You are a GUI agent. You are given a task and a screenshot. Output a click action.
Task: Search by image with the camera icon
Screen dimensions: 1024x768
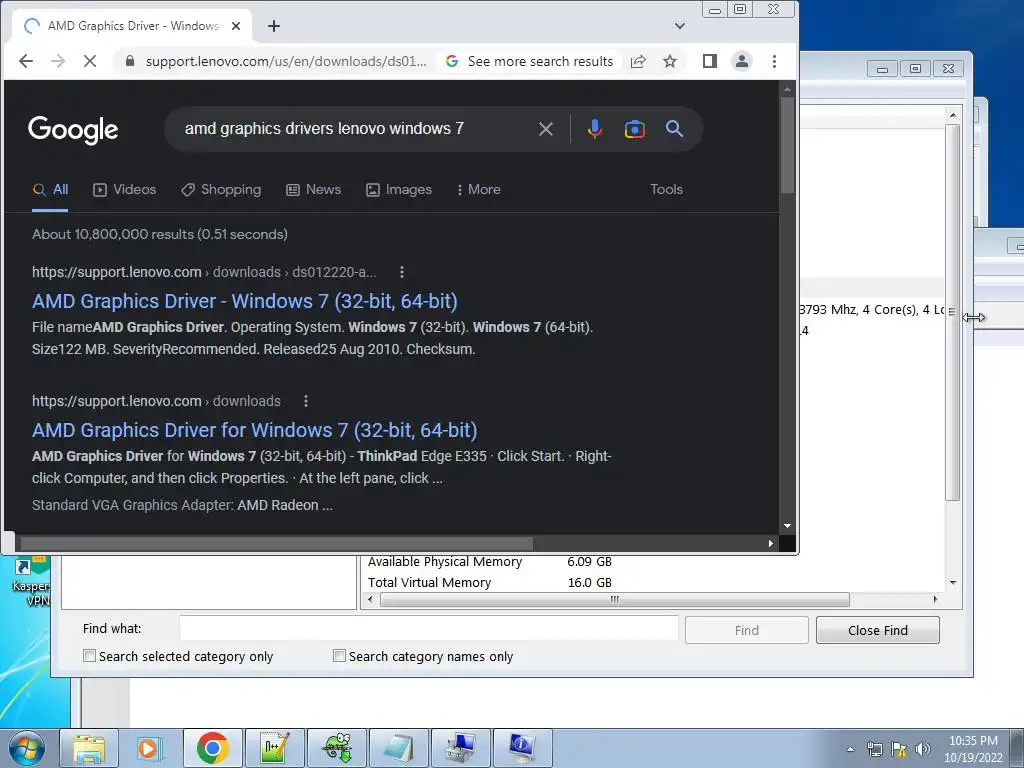coord(635,129)
